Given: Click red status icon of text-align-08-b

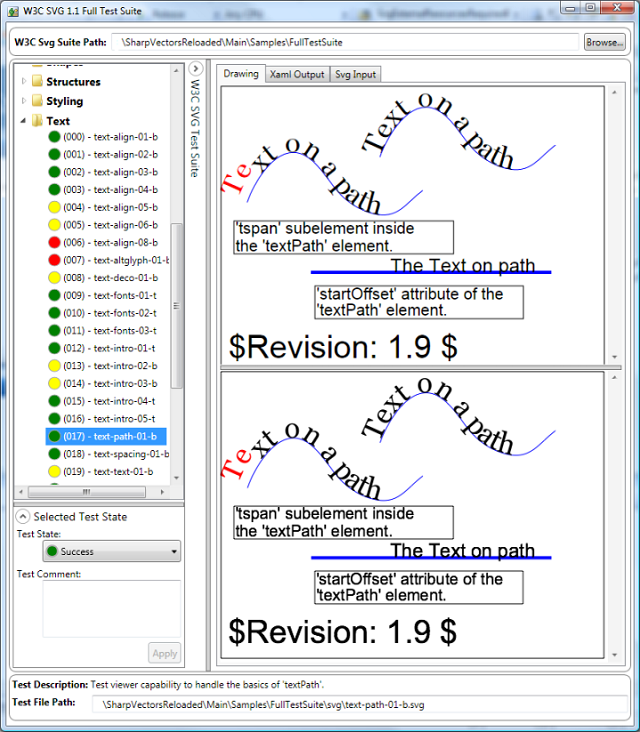Looking at the screenshot, I should [54, 242].
